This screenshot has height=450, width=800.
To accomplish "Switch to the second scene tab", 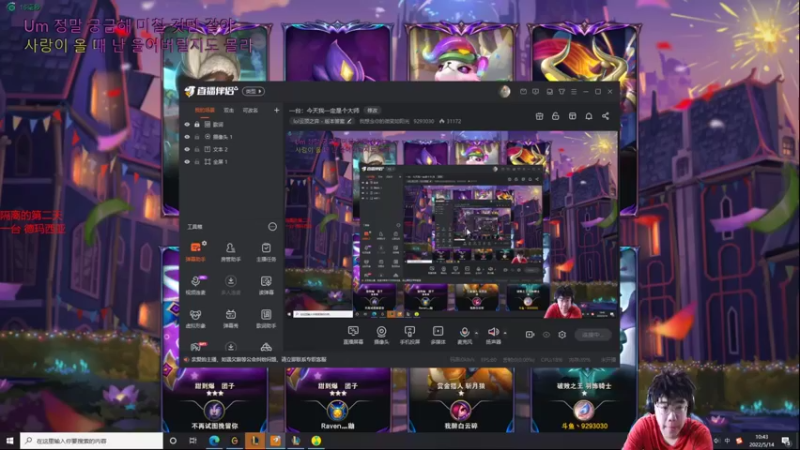I will pyautogui.click(x=229, y=110).
